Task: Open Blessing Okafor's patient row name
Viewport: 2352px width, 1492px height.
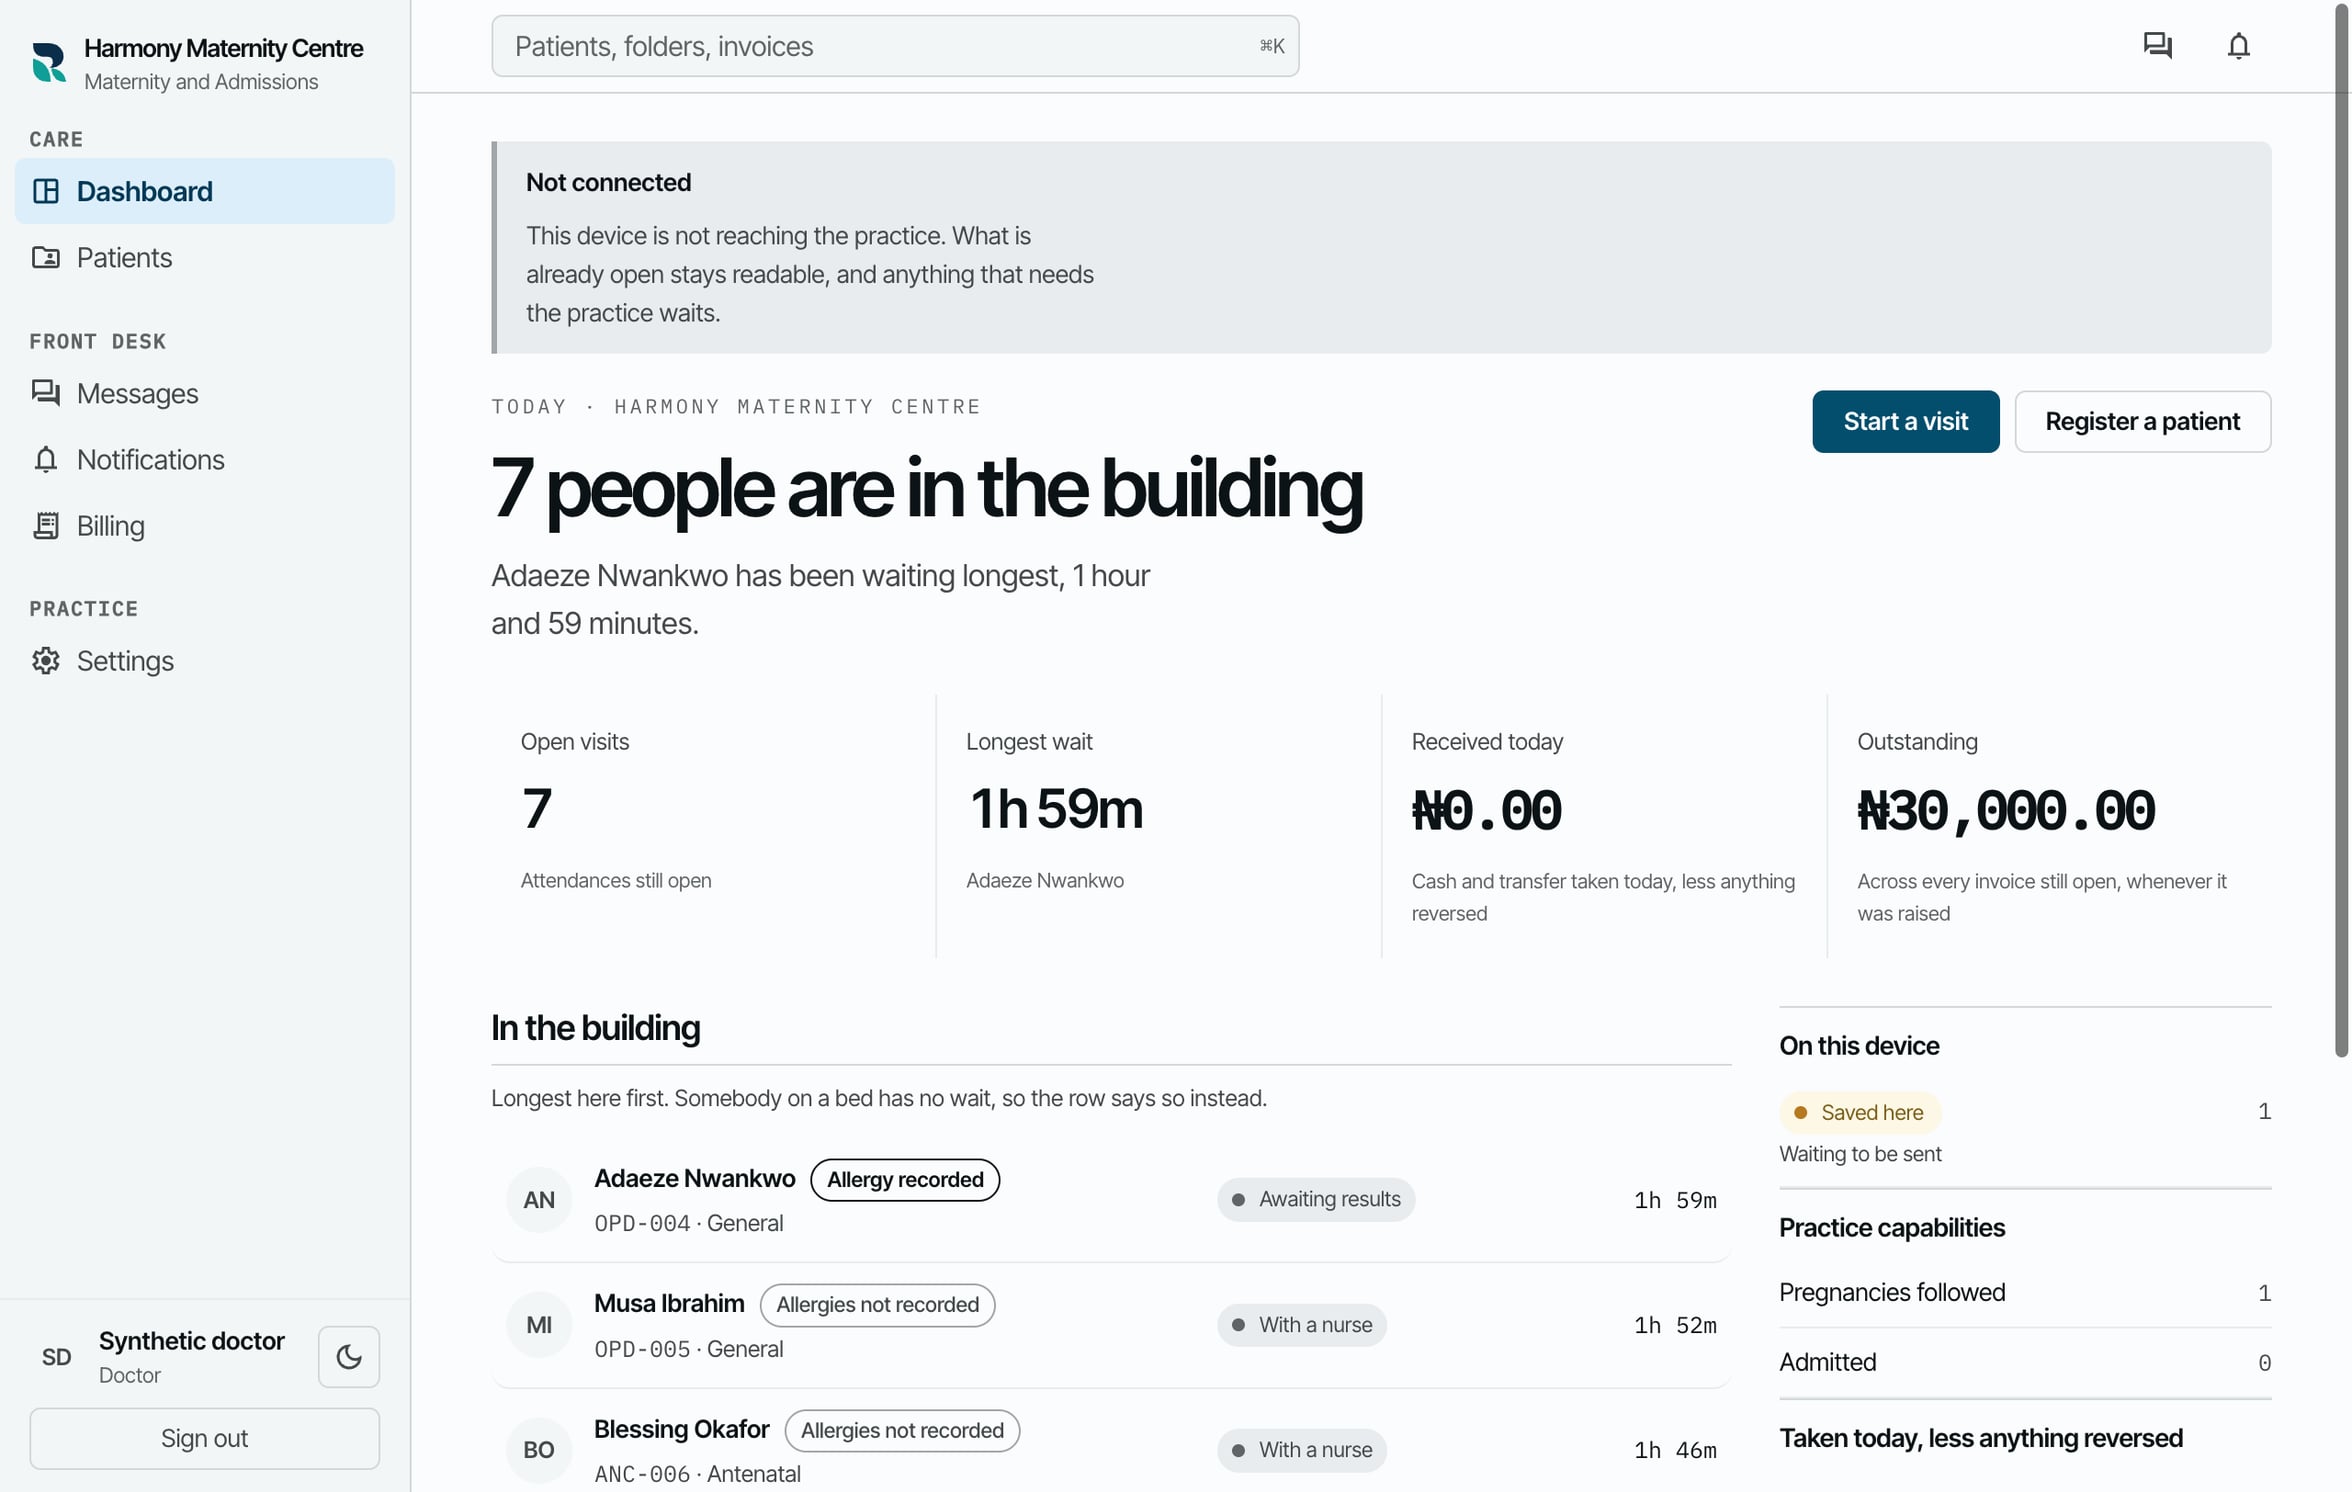Action: [x=682, y=1430]
